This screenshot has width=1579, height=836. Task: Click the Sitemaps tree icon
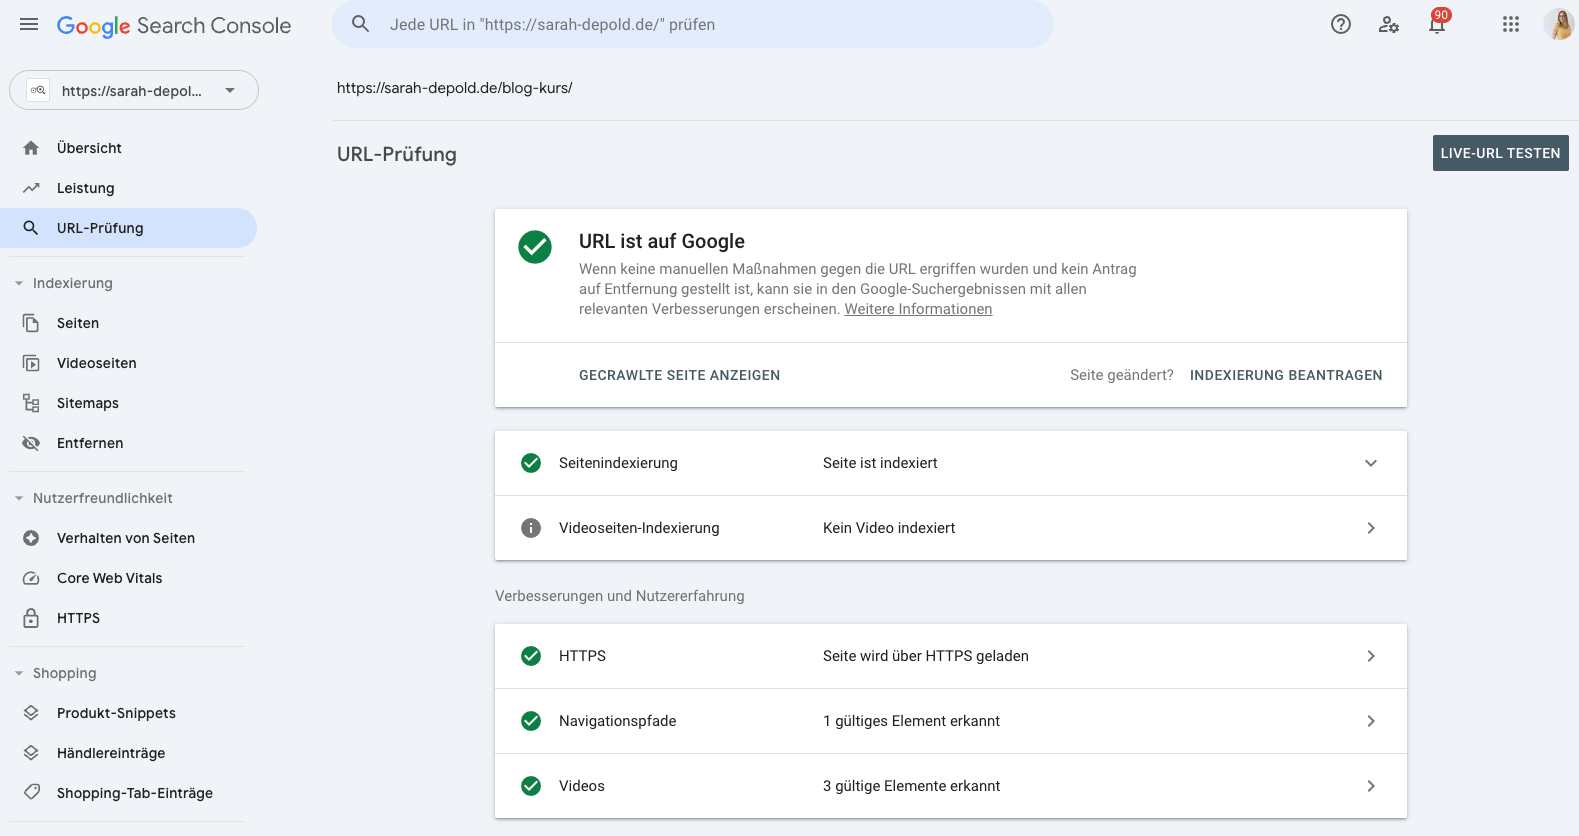[31, 403]
